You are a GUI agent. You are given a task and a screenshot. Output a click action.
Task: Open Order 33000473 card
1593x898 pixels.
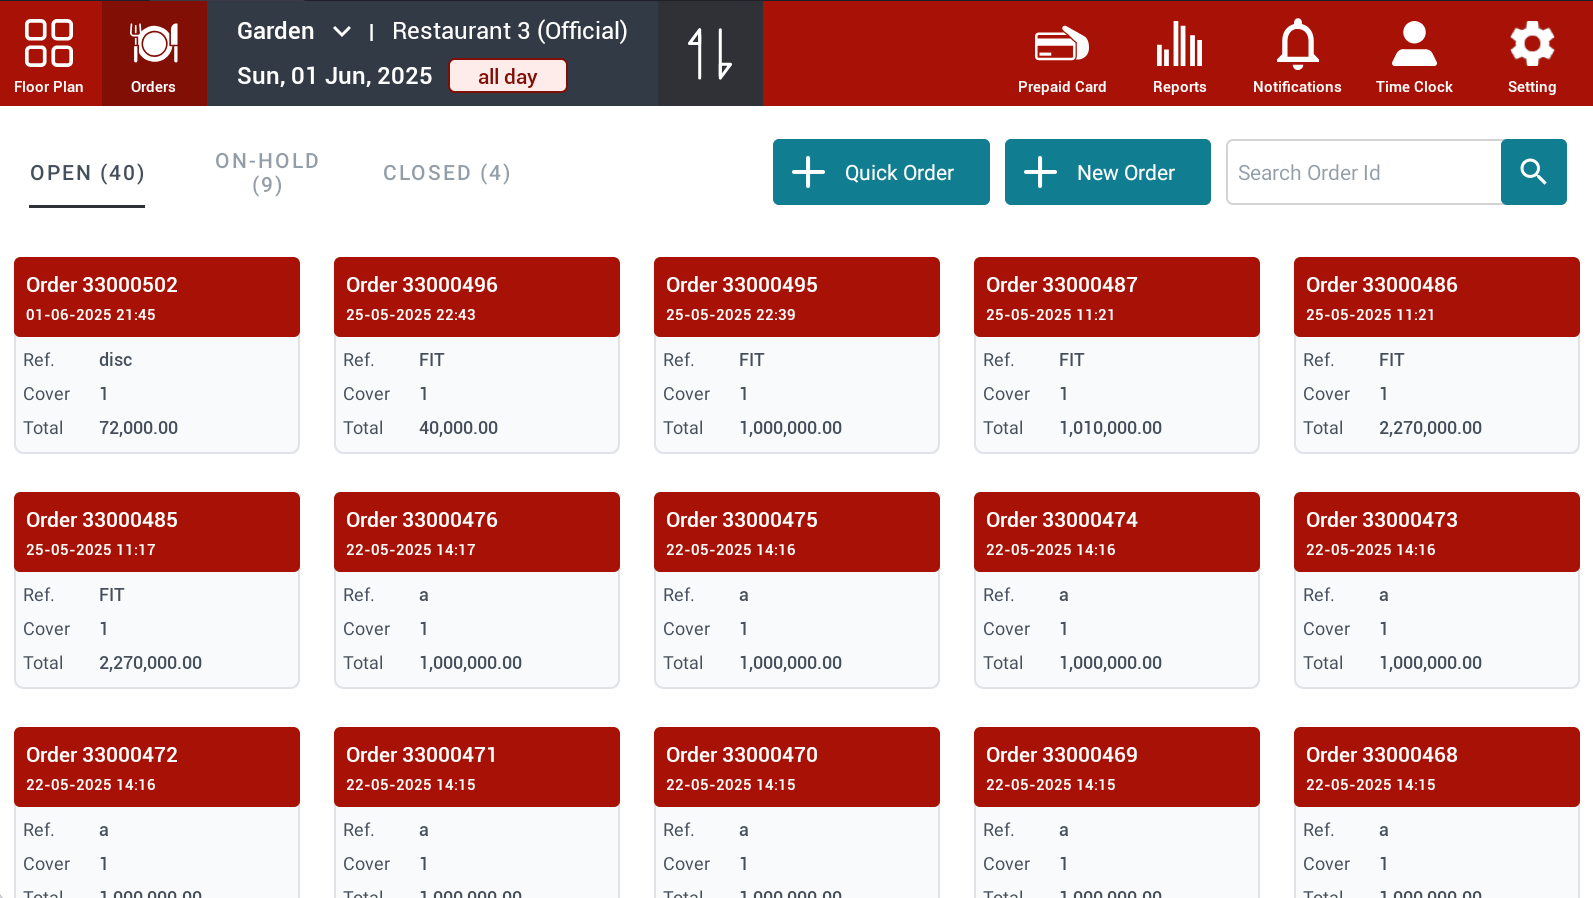(1437, 590)
